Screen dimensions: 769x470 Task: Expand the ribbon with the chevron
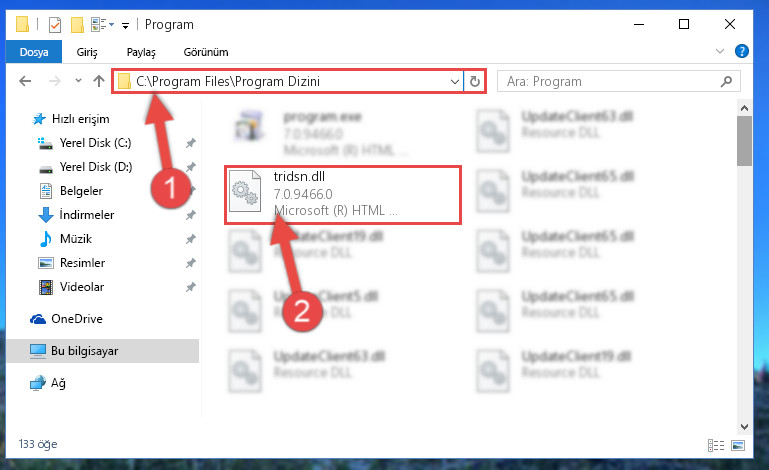coord(719,51)
